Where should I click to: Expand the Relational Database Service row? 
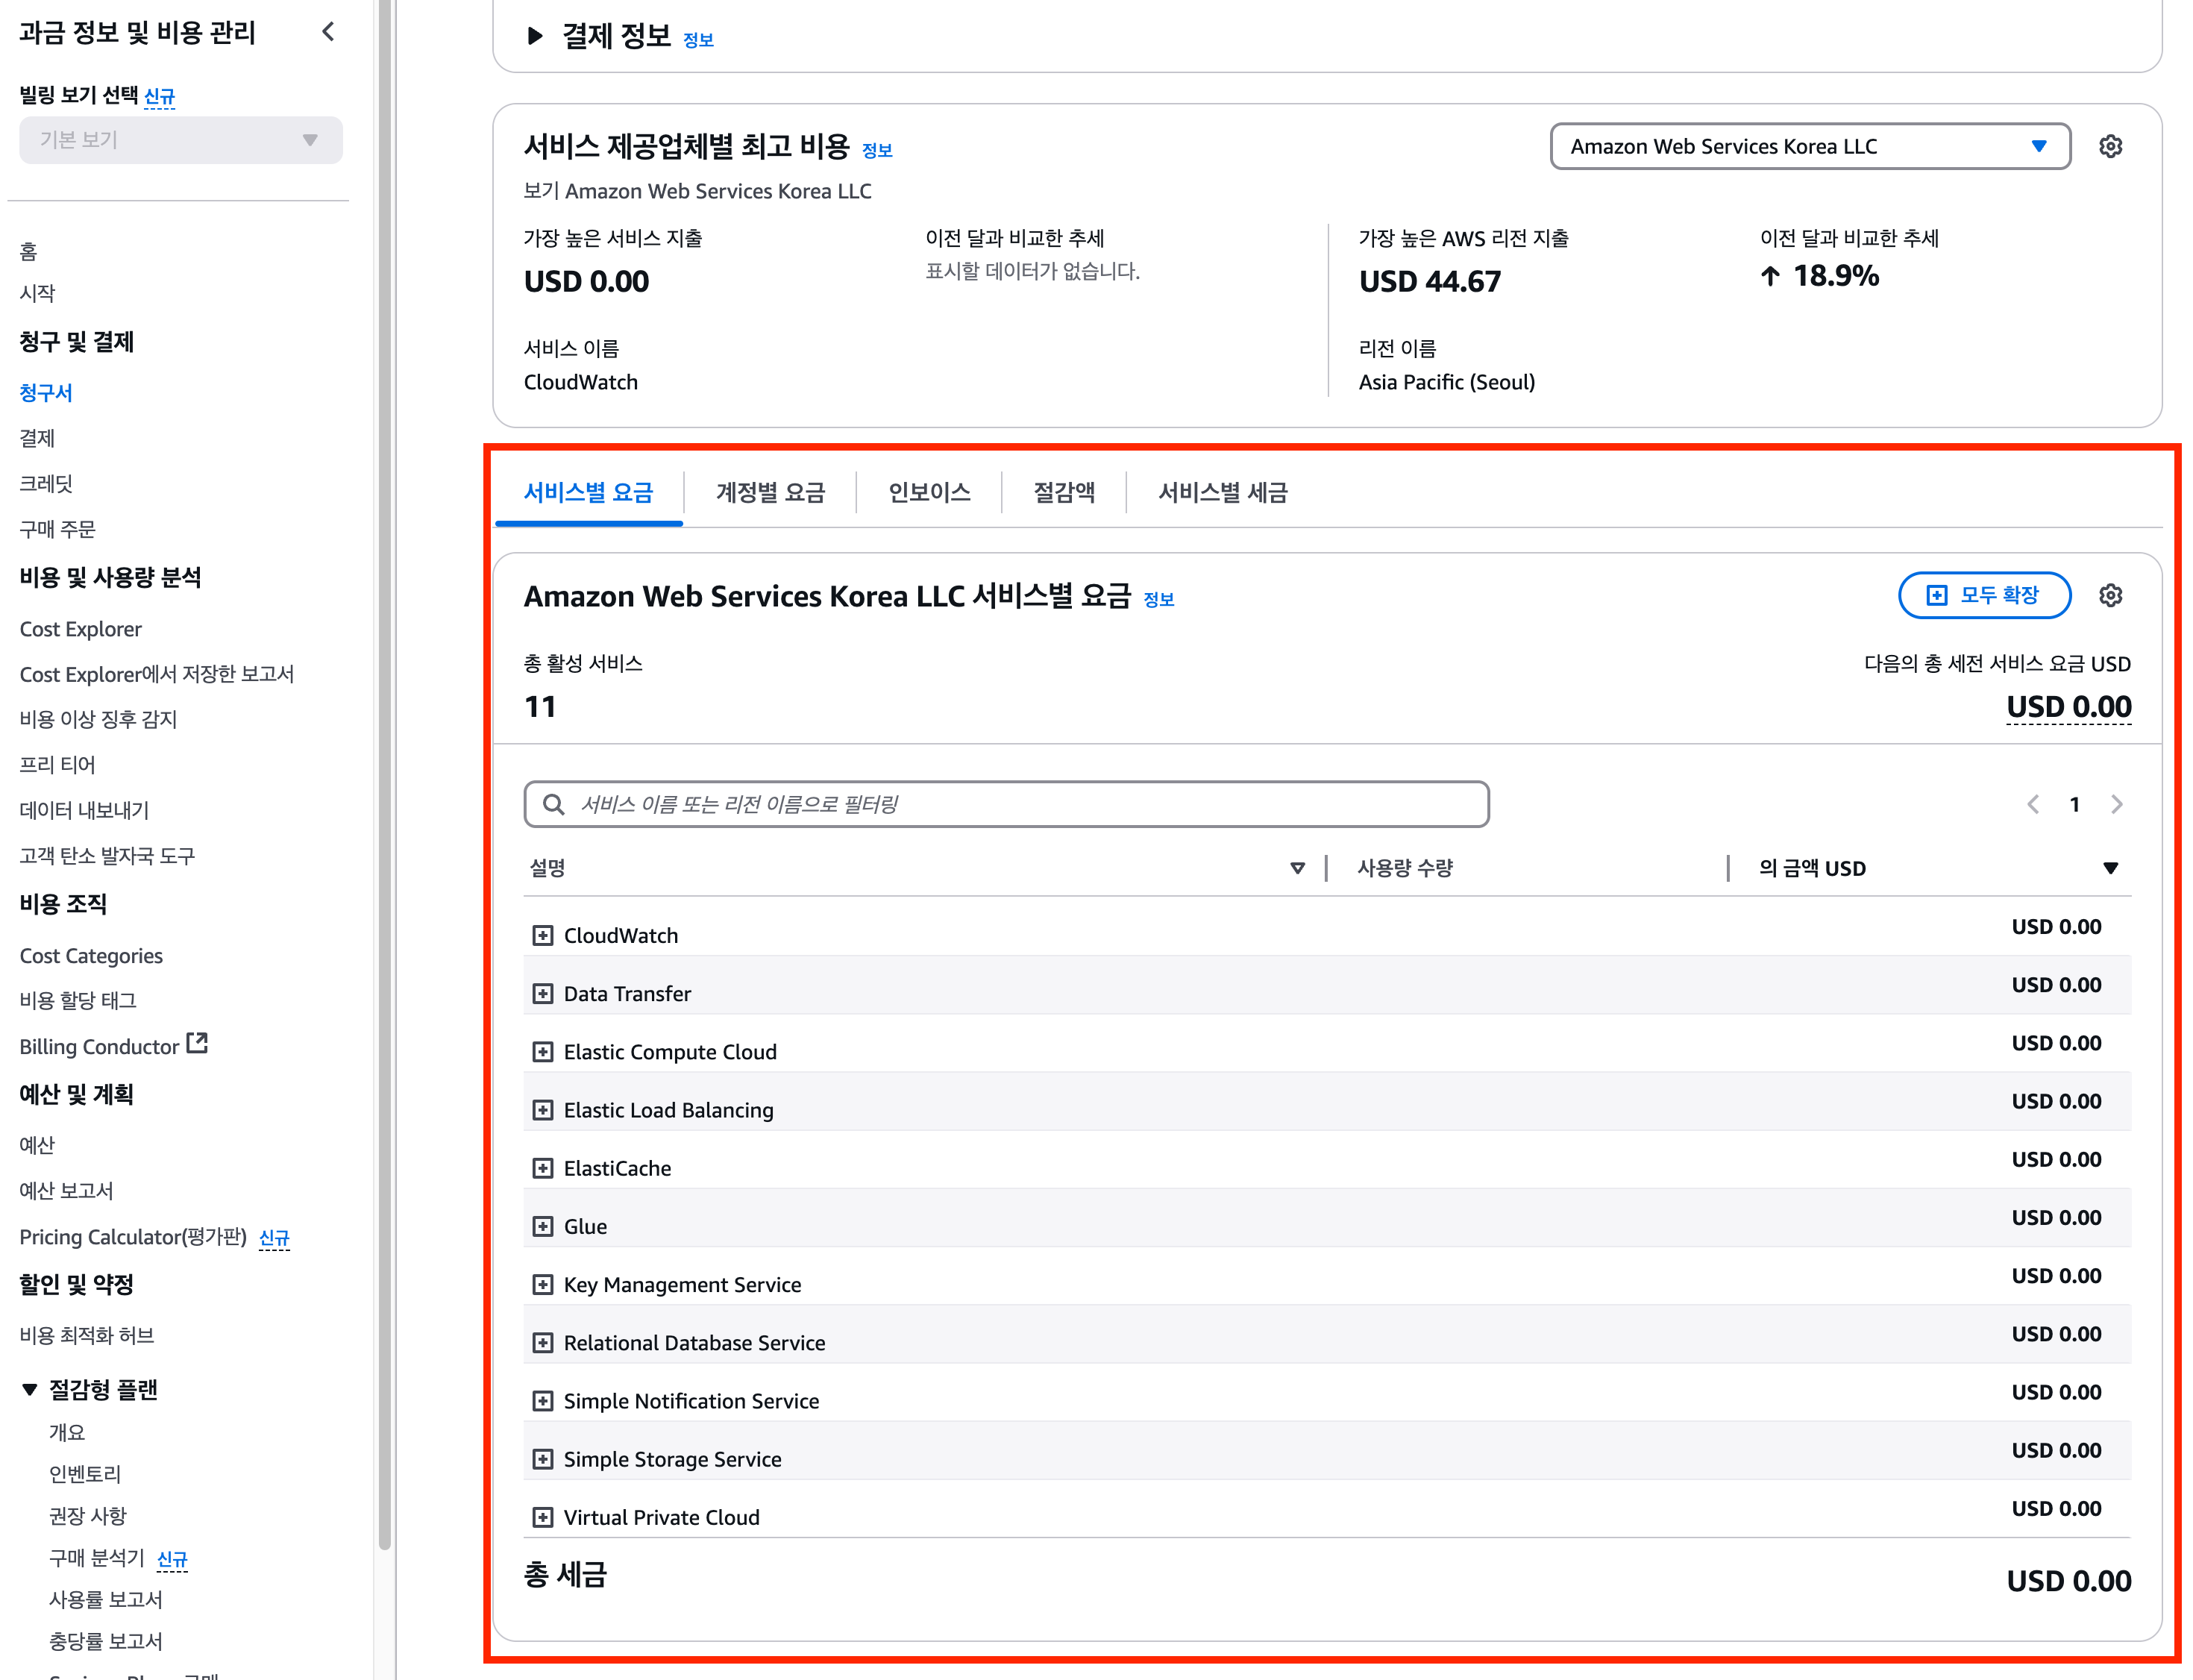[542, 1342]
